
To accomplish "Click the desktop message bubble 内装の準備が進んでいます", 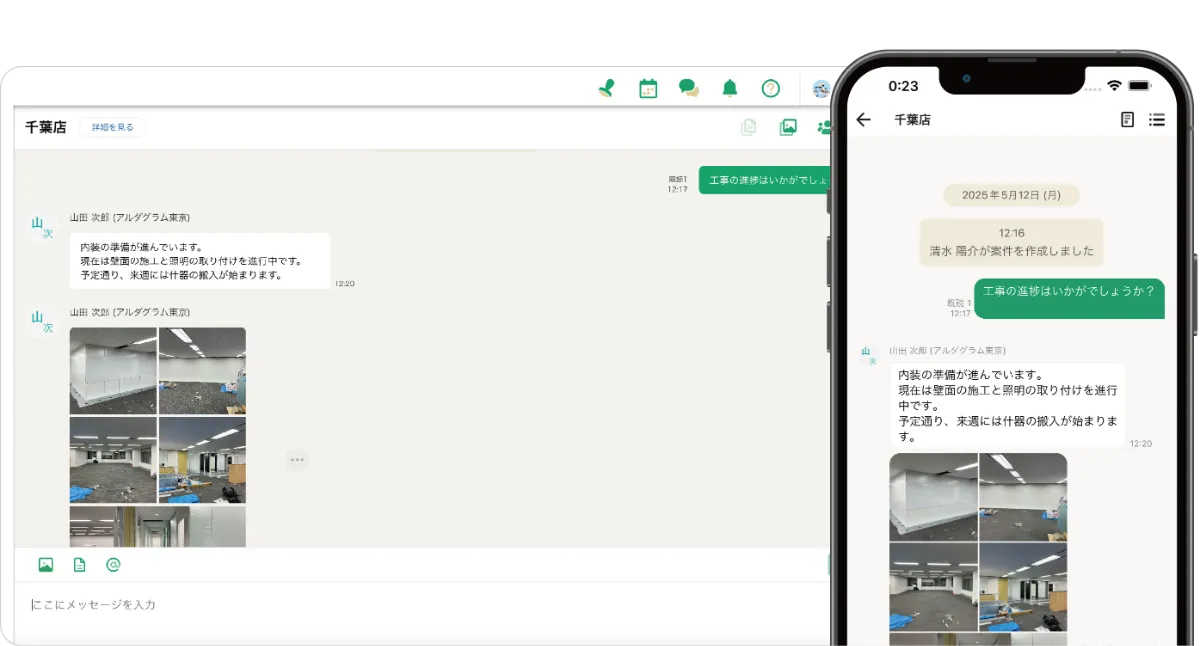I will pyautogui.click(x=200, y=261).
